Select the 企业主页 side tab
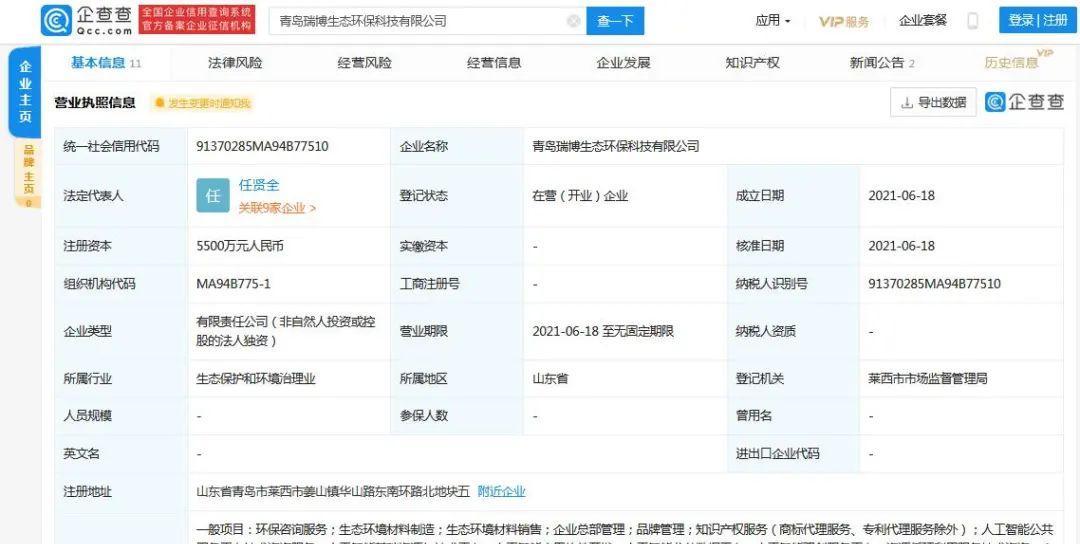 25,92
